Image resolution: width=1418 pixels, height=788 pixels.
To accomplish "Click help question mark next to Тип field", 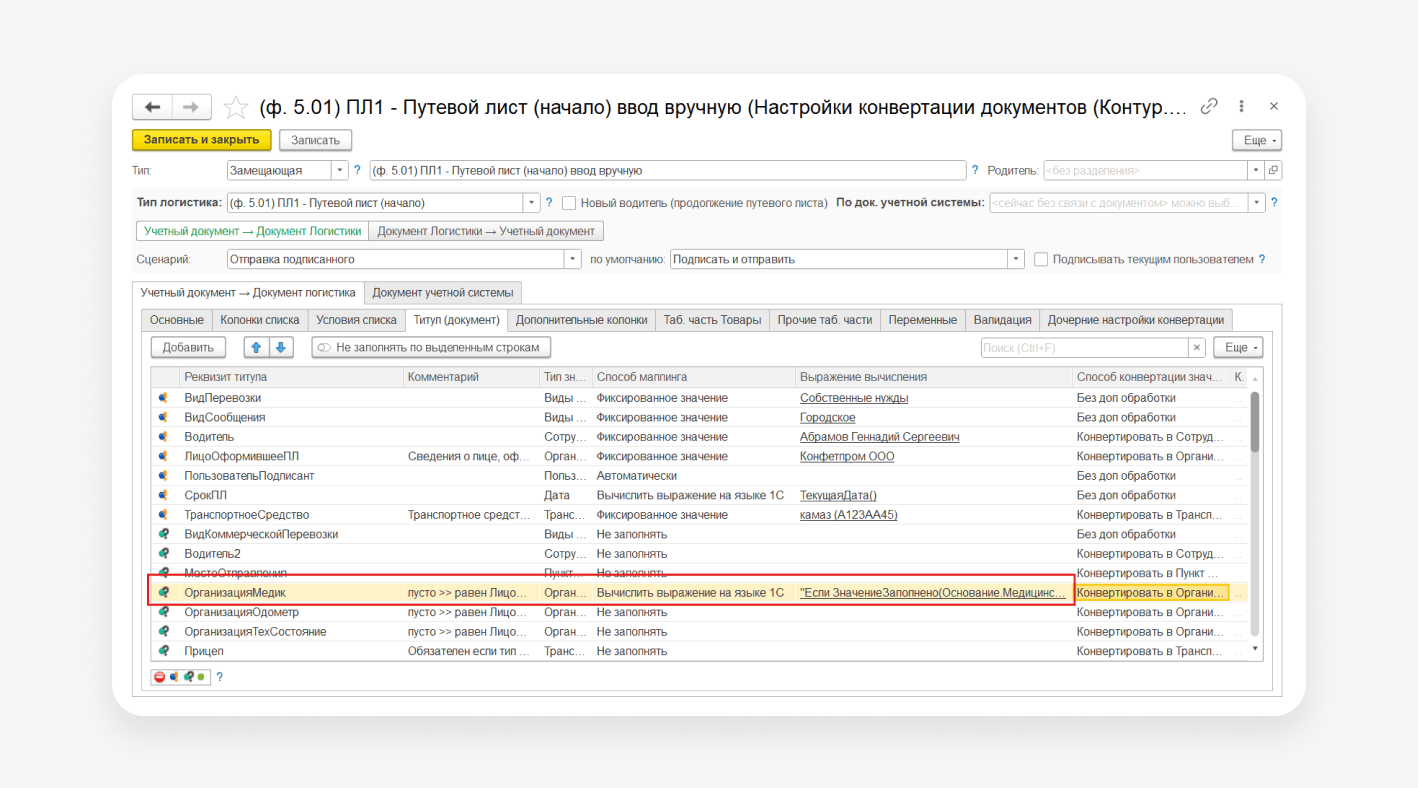I will [x=357, y=170].
